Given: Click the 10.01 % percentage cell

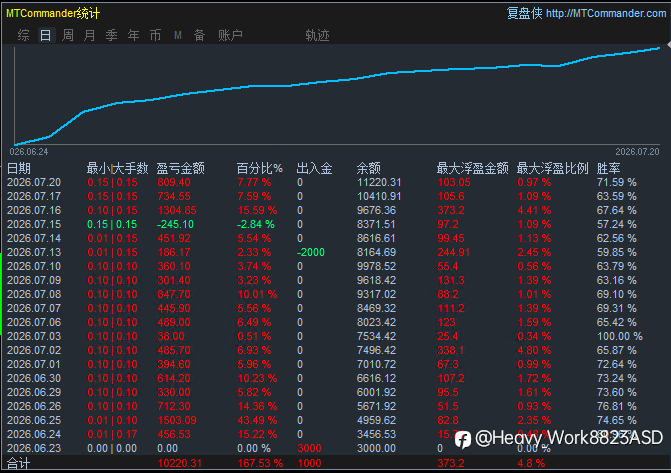Looking at the screenshot, I should pos(257,295).
